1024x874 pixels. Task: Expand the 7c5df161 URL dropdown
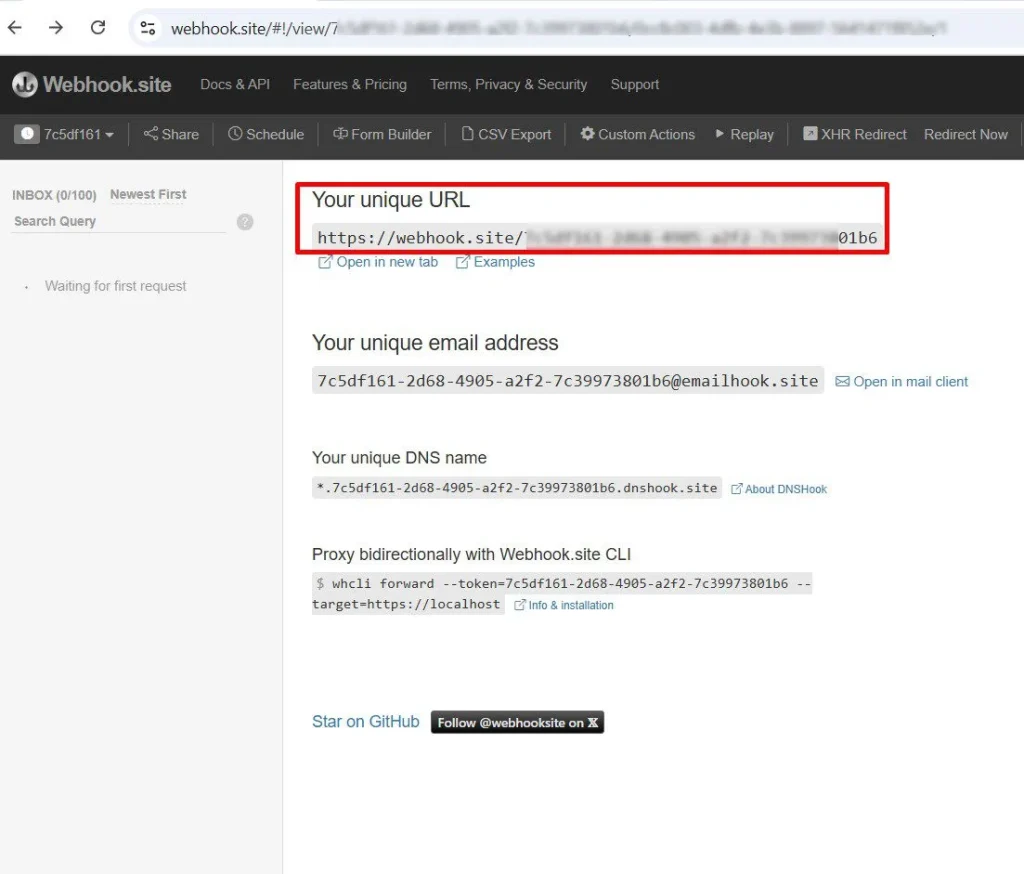[78, 135]
